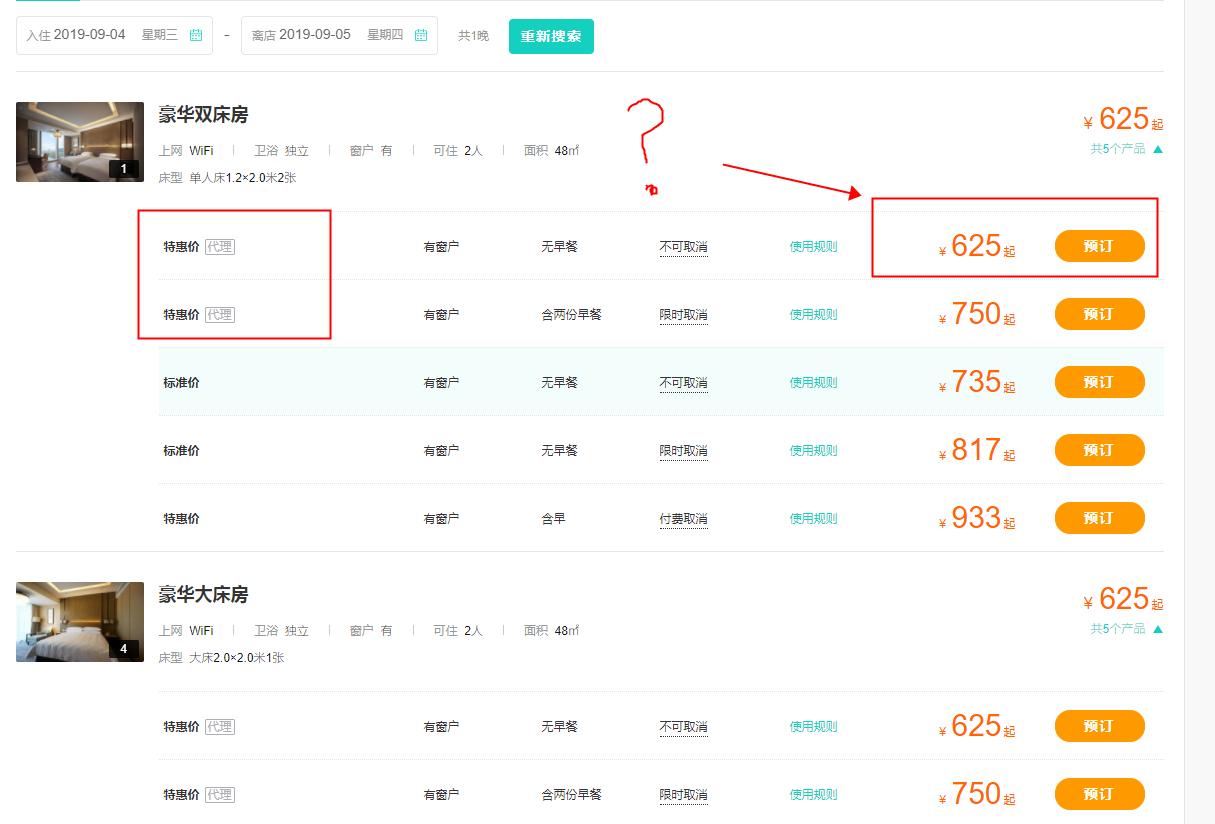
Task: Open 使用规则 for the 750 豪华大床房 rate
Action: (x=813, y=795)
